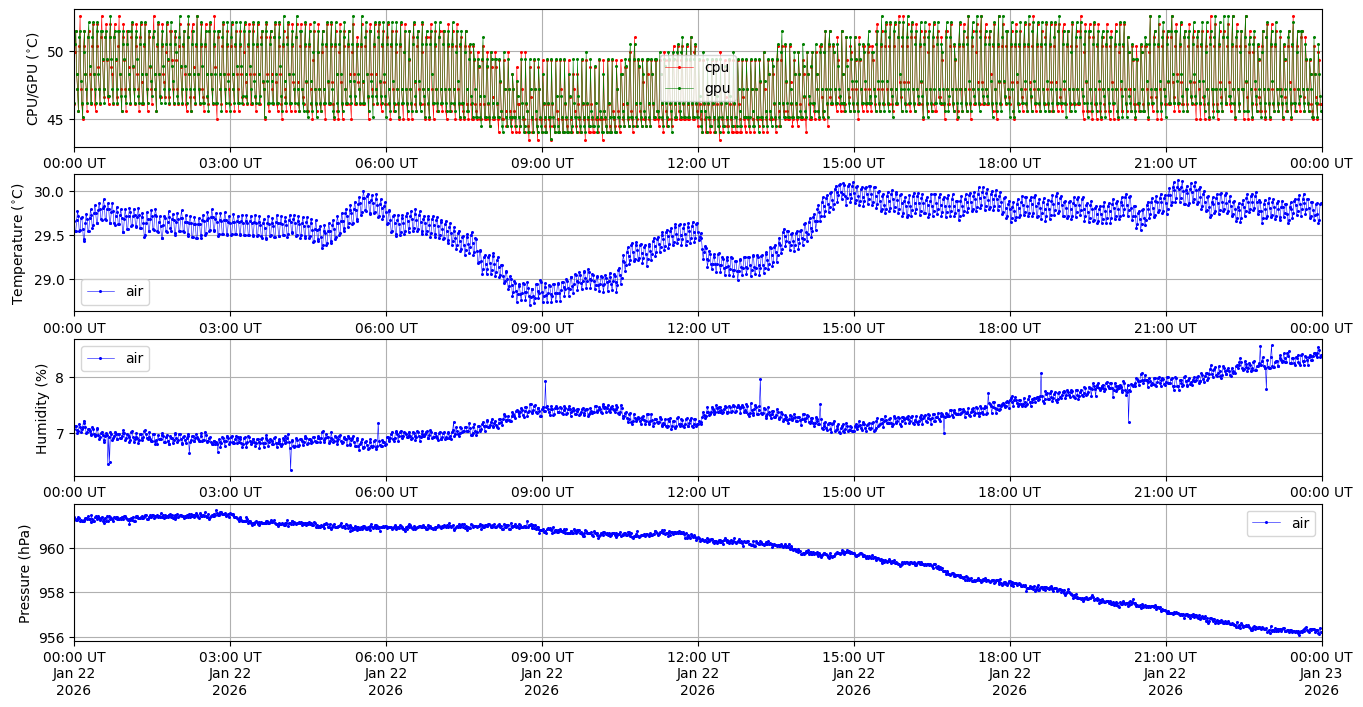
Task: Click the 12:00 UT tick under the Pressure plot
Action: pos(697,656)
